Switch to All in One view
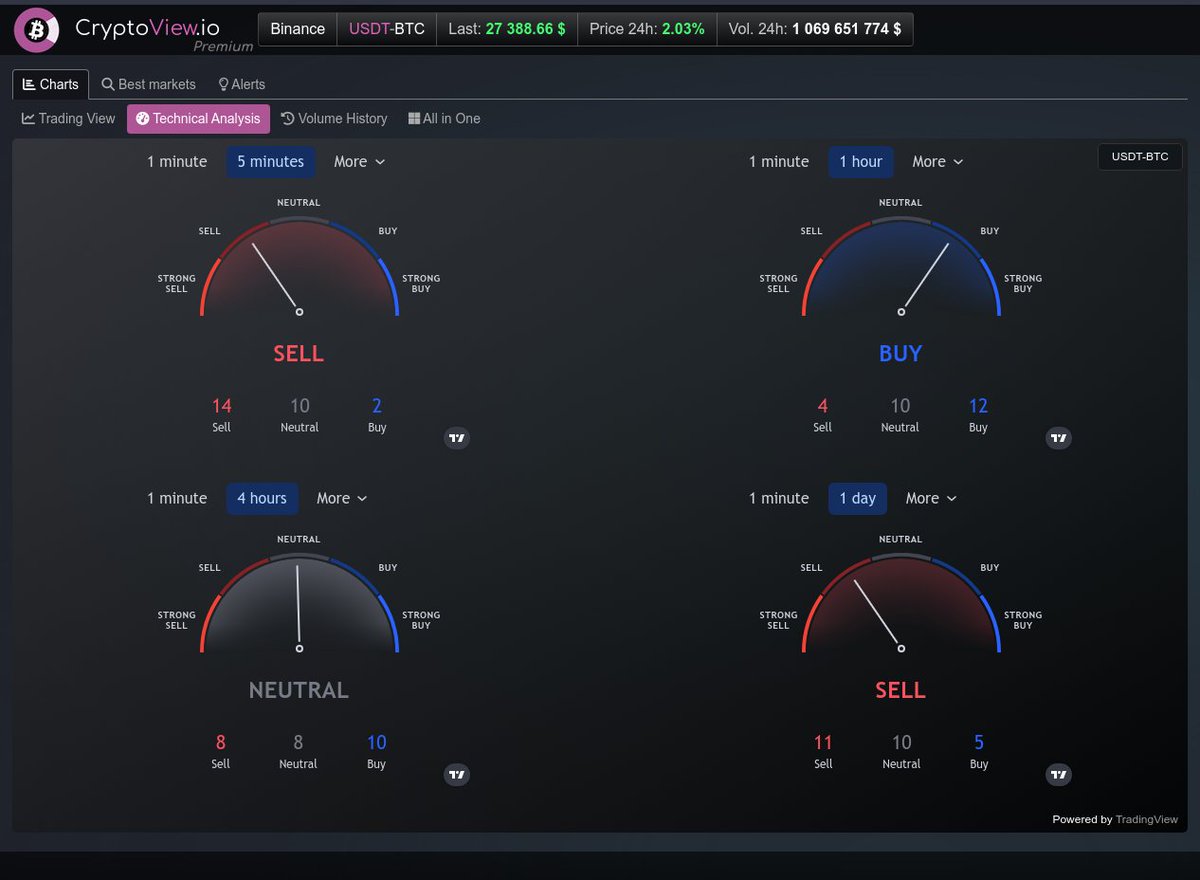The width and height of the screenshot is (1200, 880). (444, 118)
